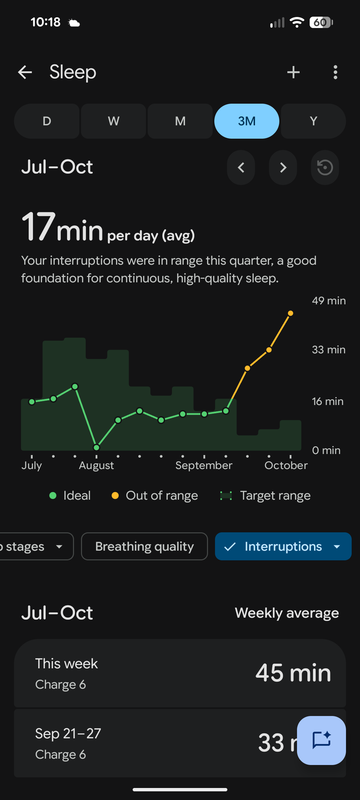The image size is (360, 800).
Task: Tap the back arrow icon
Action: coord(25,72)
